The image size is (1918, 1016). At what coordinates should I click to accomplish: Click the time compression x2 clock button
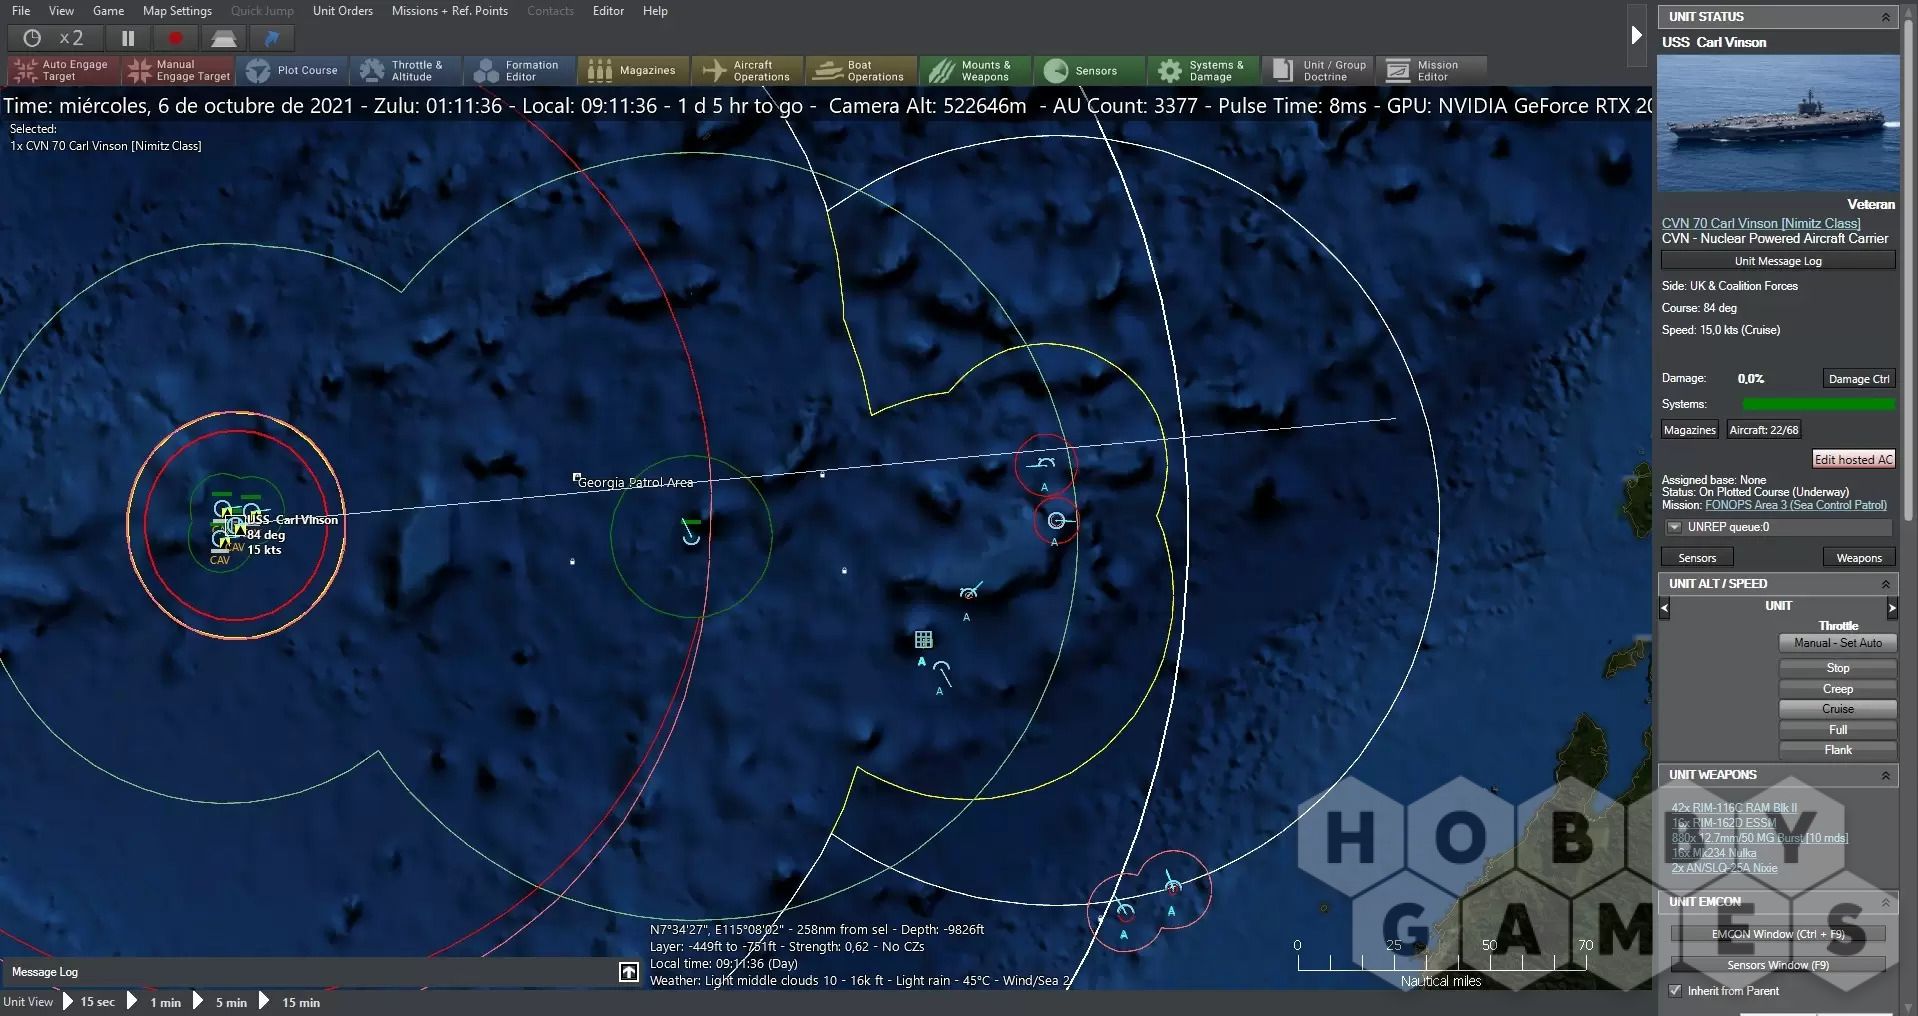(55, 38)
